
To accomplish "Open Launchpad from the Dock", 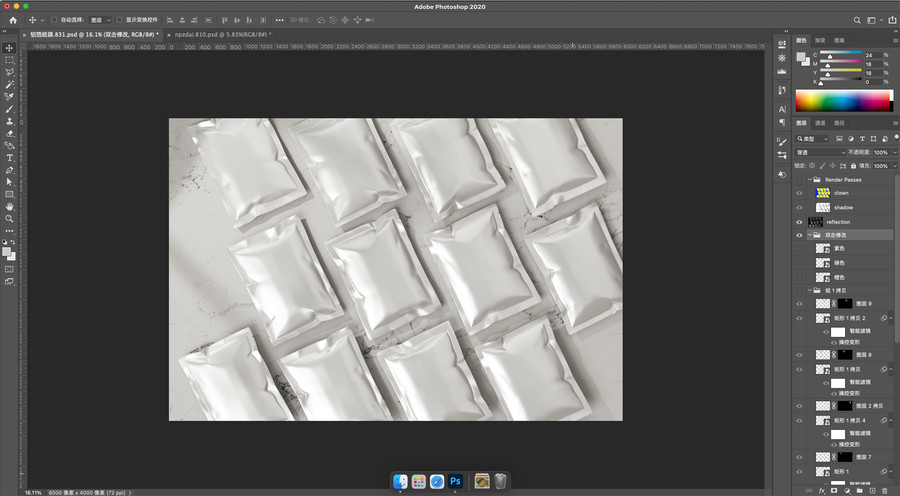I will [418, 481].
